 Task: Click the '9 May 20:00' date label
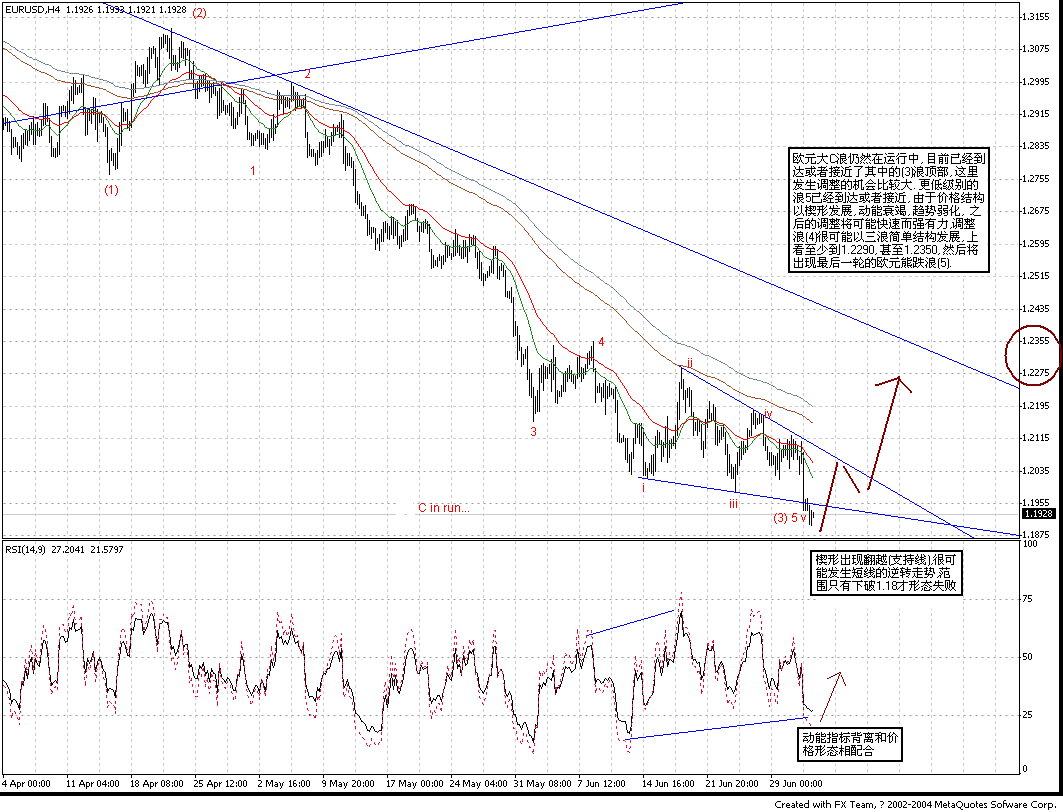click(x=348, y=784)
